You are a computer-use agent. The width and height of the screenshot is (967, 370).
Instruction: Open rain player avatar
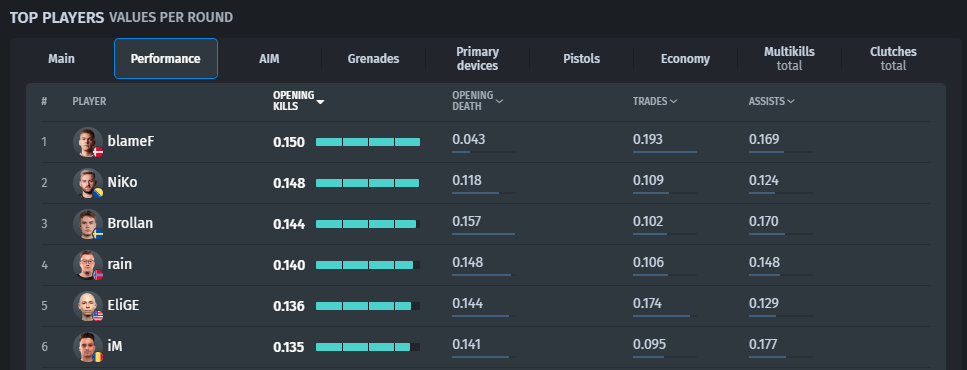pos(88,265)
